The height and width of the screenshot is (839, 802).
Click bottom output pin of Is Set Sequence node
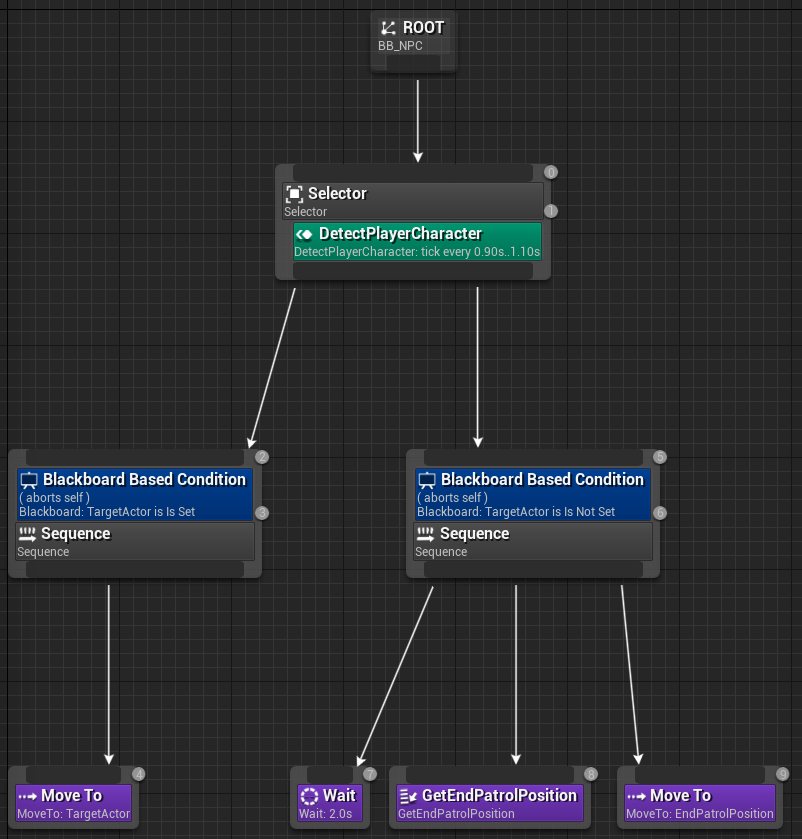click(x=135, y=569)
